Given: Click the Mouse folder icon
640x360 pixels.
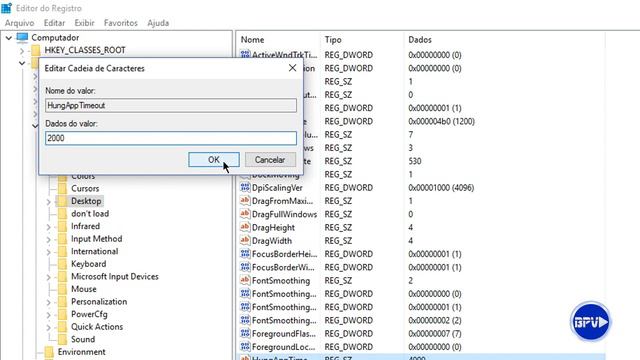Looking at the screenshot, I should click(62, 289).
